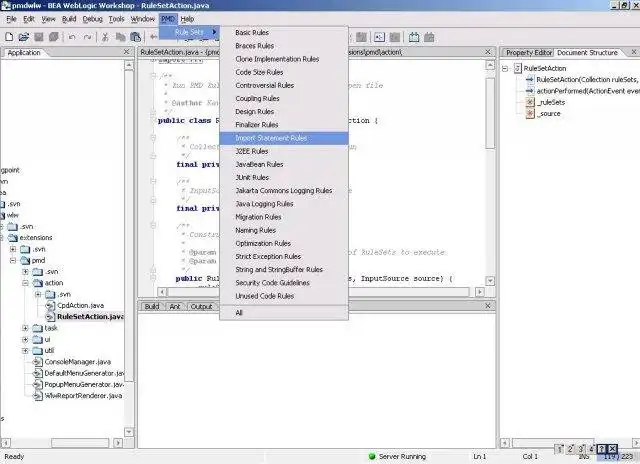Viewport: 640px width, 464px height.
Task: Open the File menu
Action: (11, 19)
